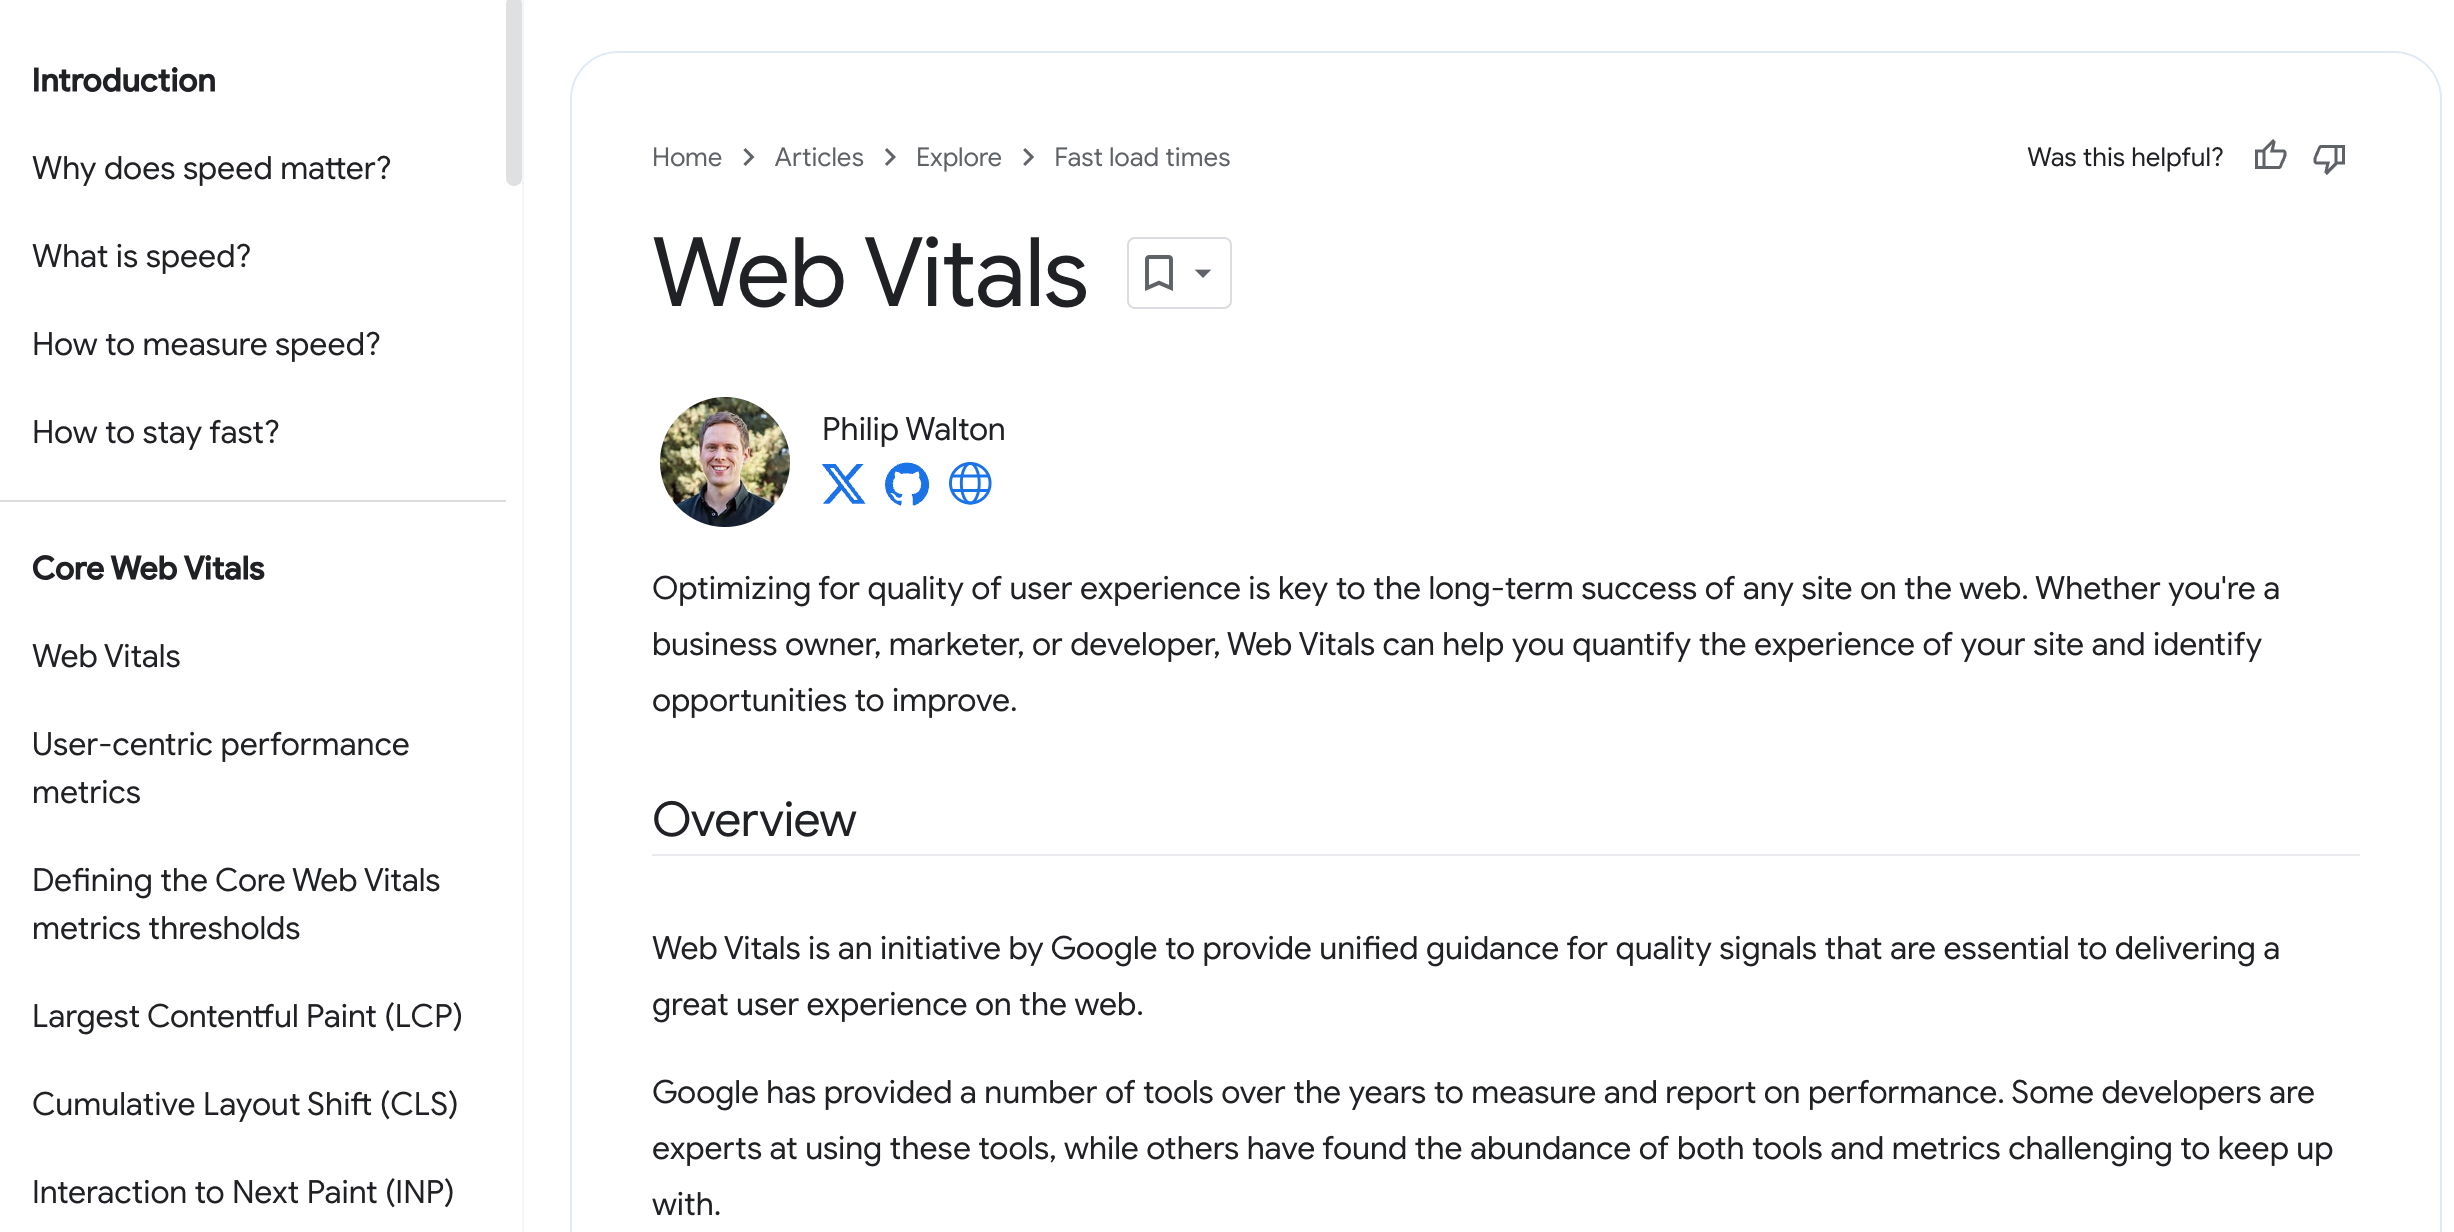Open Philip Walton's GitHub profile icon
This screenshot has height=1232, width=2454.
(906, 484)
